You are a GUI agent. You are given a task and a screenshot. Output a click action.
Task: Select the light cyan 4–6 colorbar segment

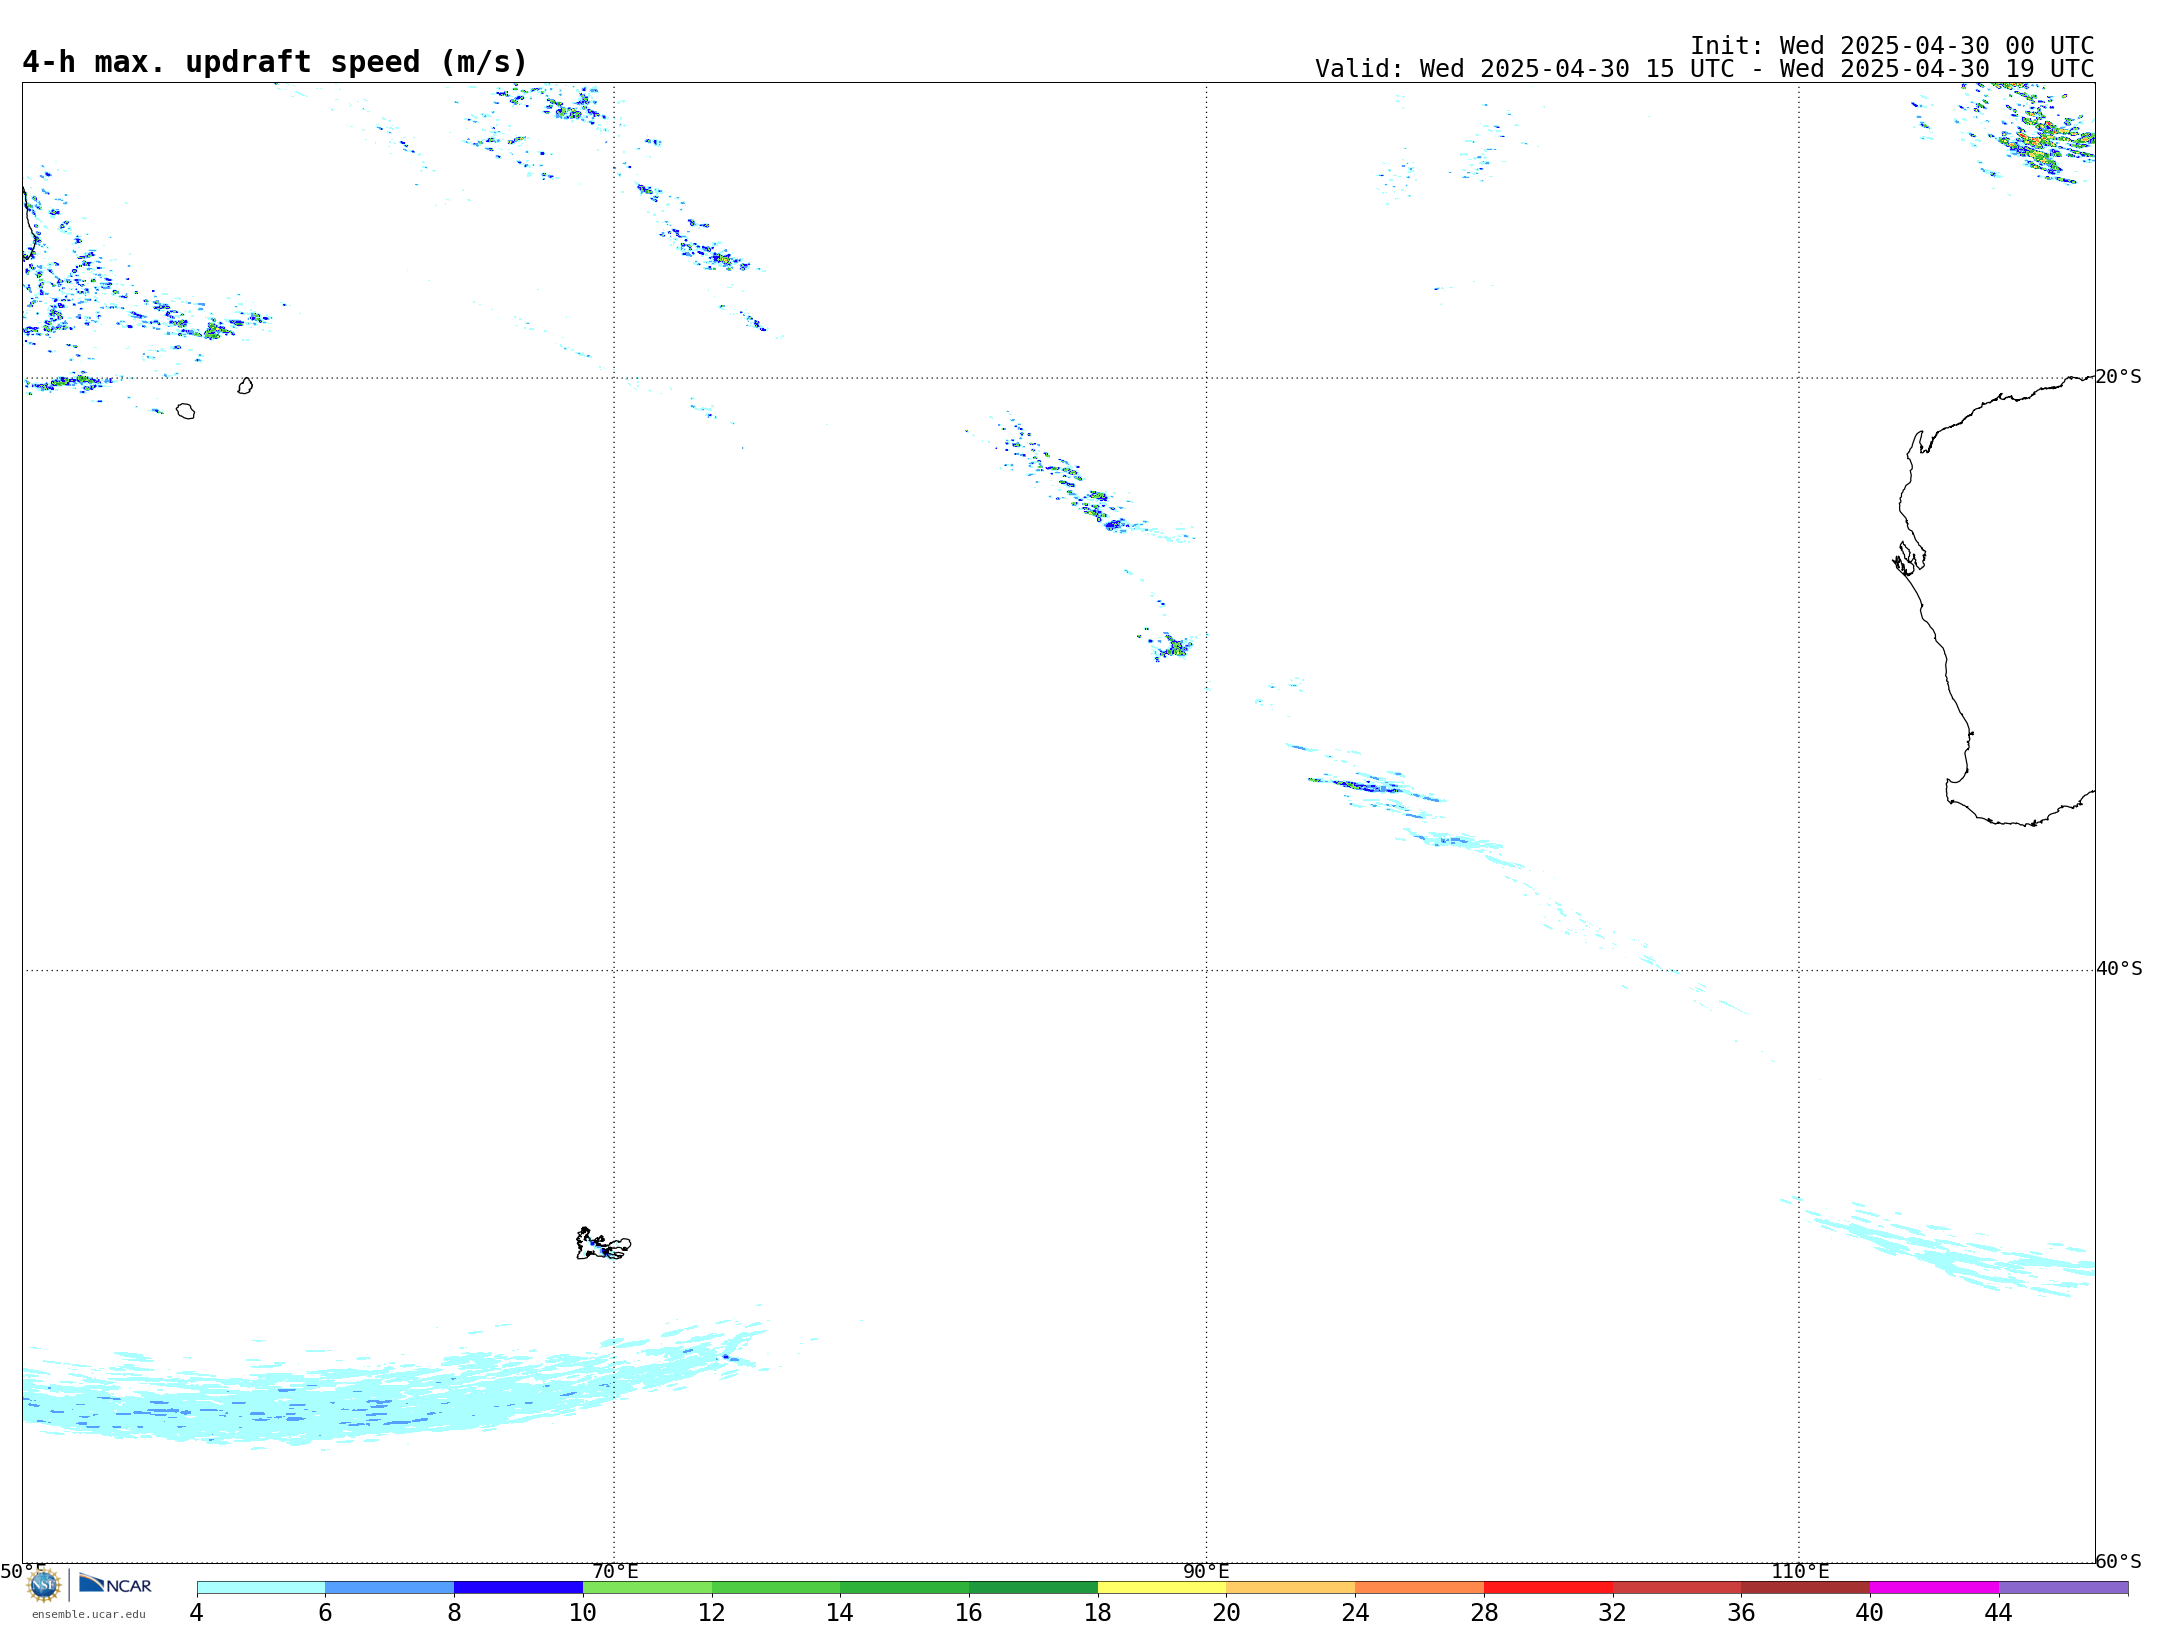[x=261, y=1587]
